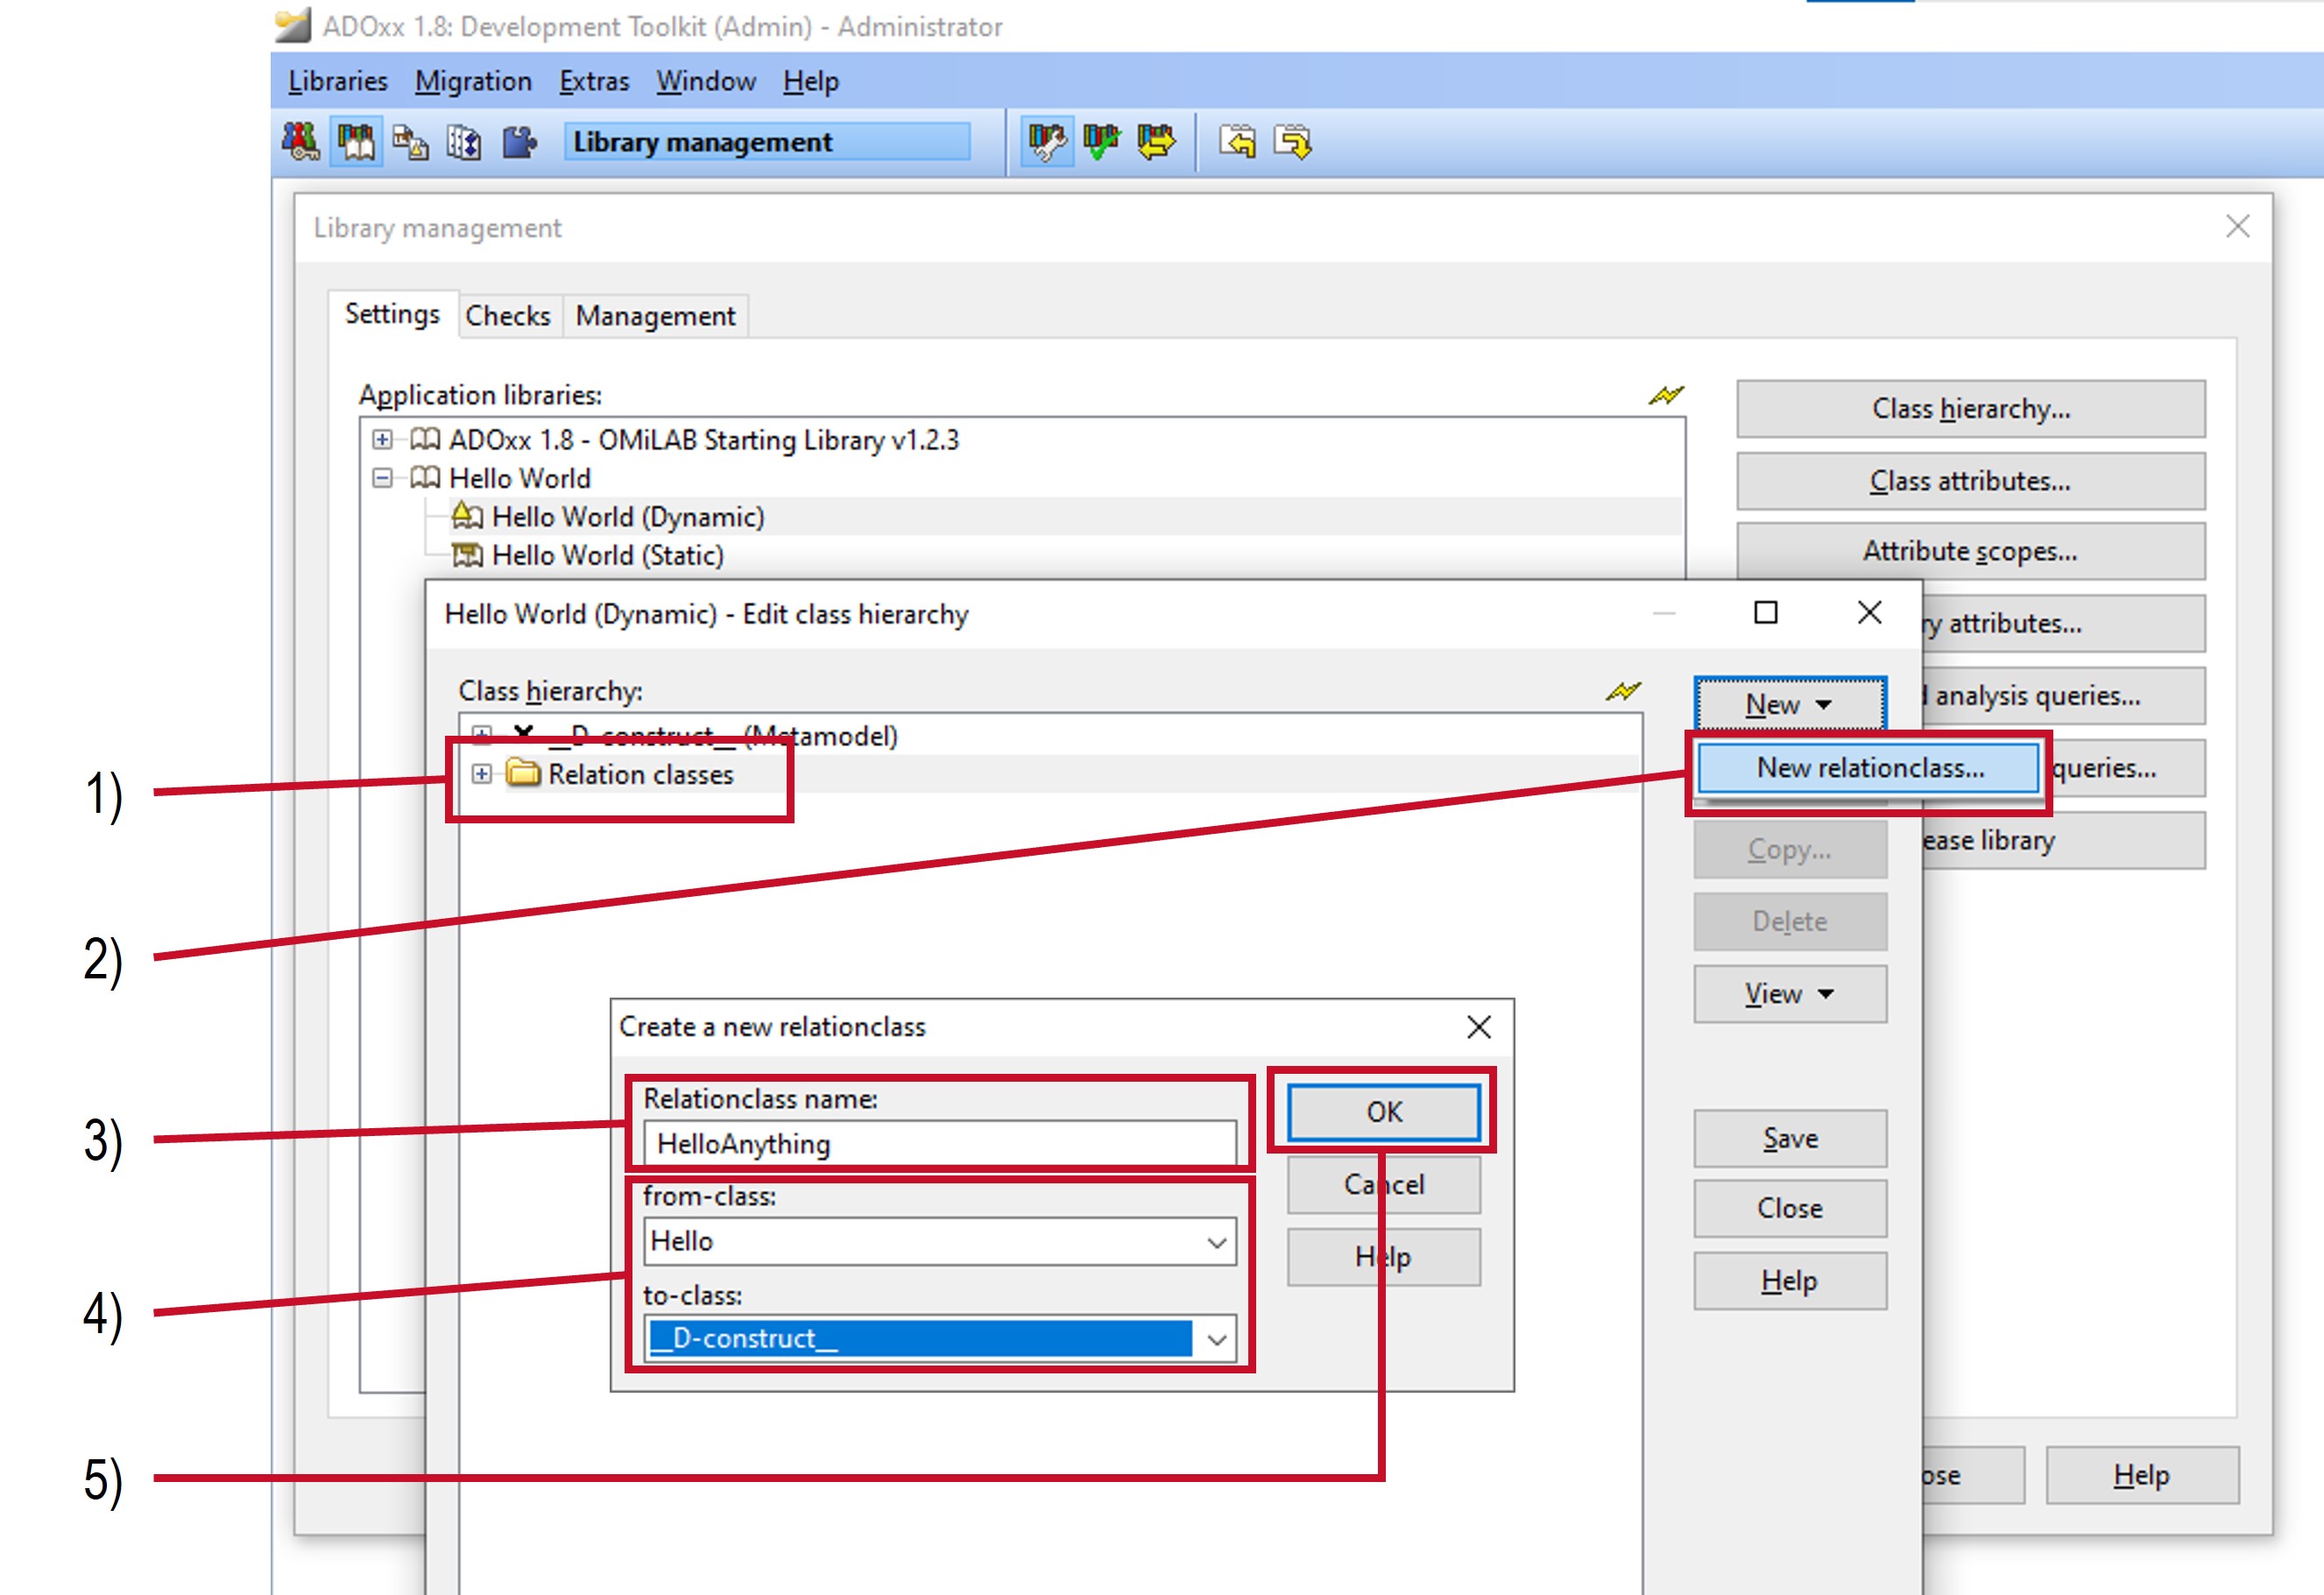Click refresh icon above Class hierarchy list
Image resolution: width=2324 pixels, height=1595 pixels.
(1623, 691)
